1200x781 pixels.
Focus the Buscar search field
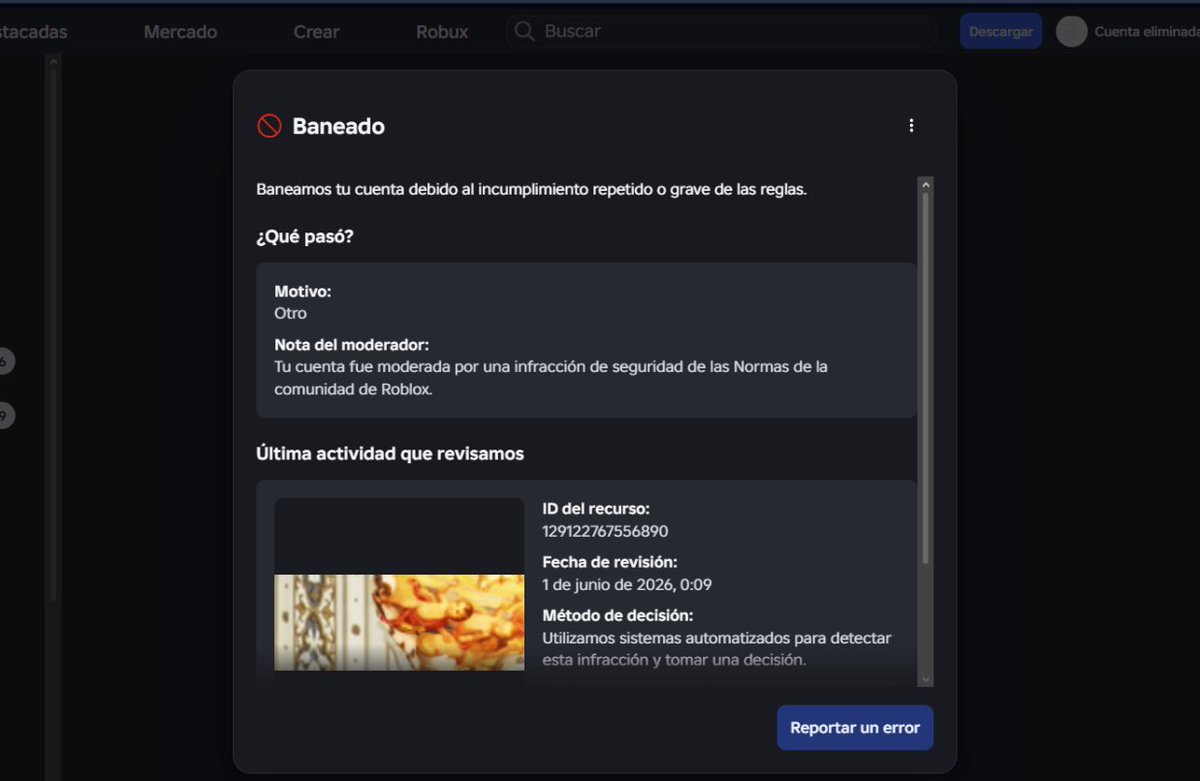(722, 31)
